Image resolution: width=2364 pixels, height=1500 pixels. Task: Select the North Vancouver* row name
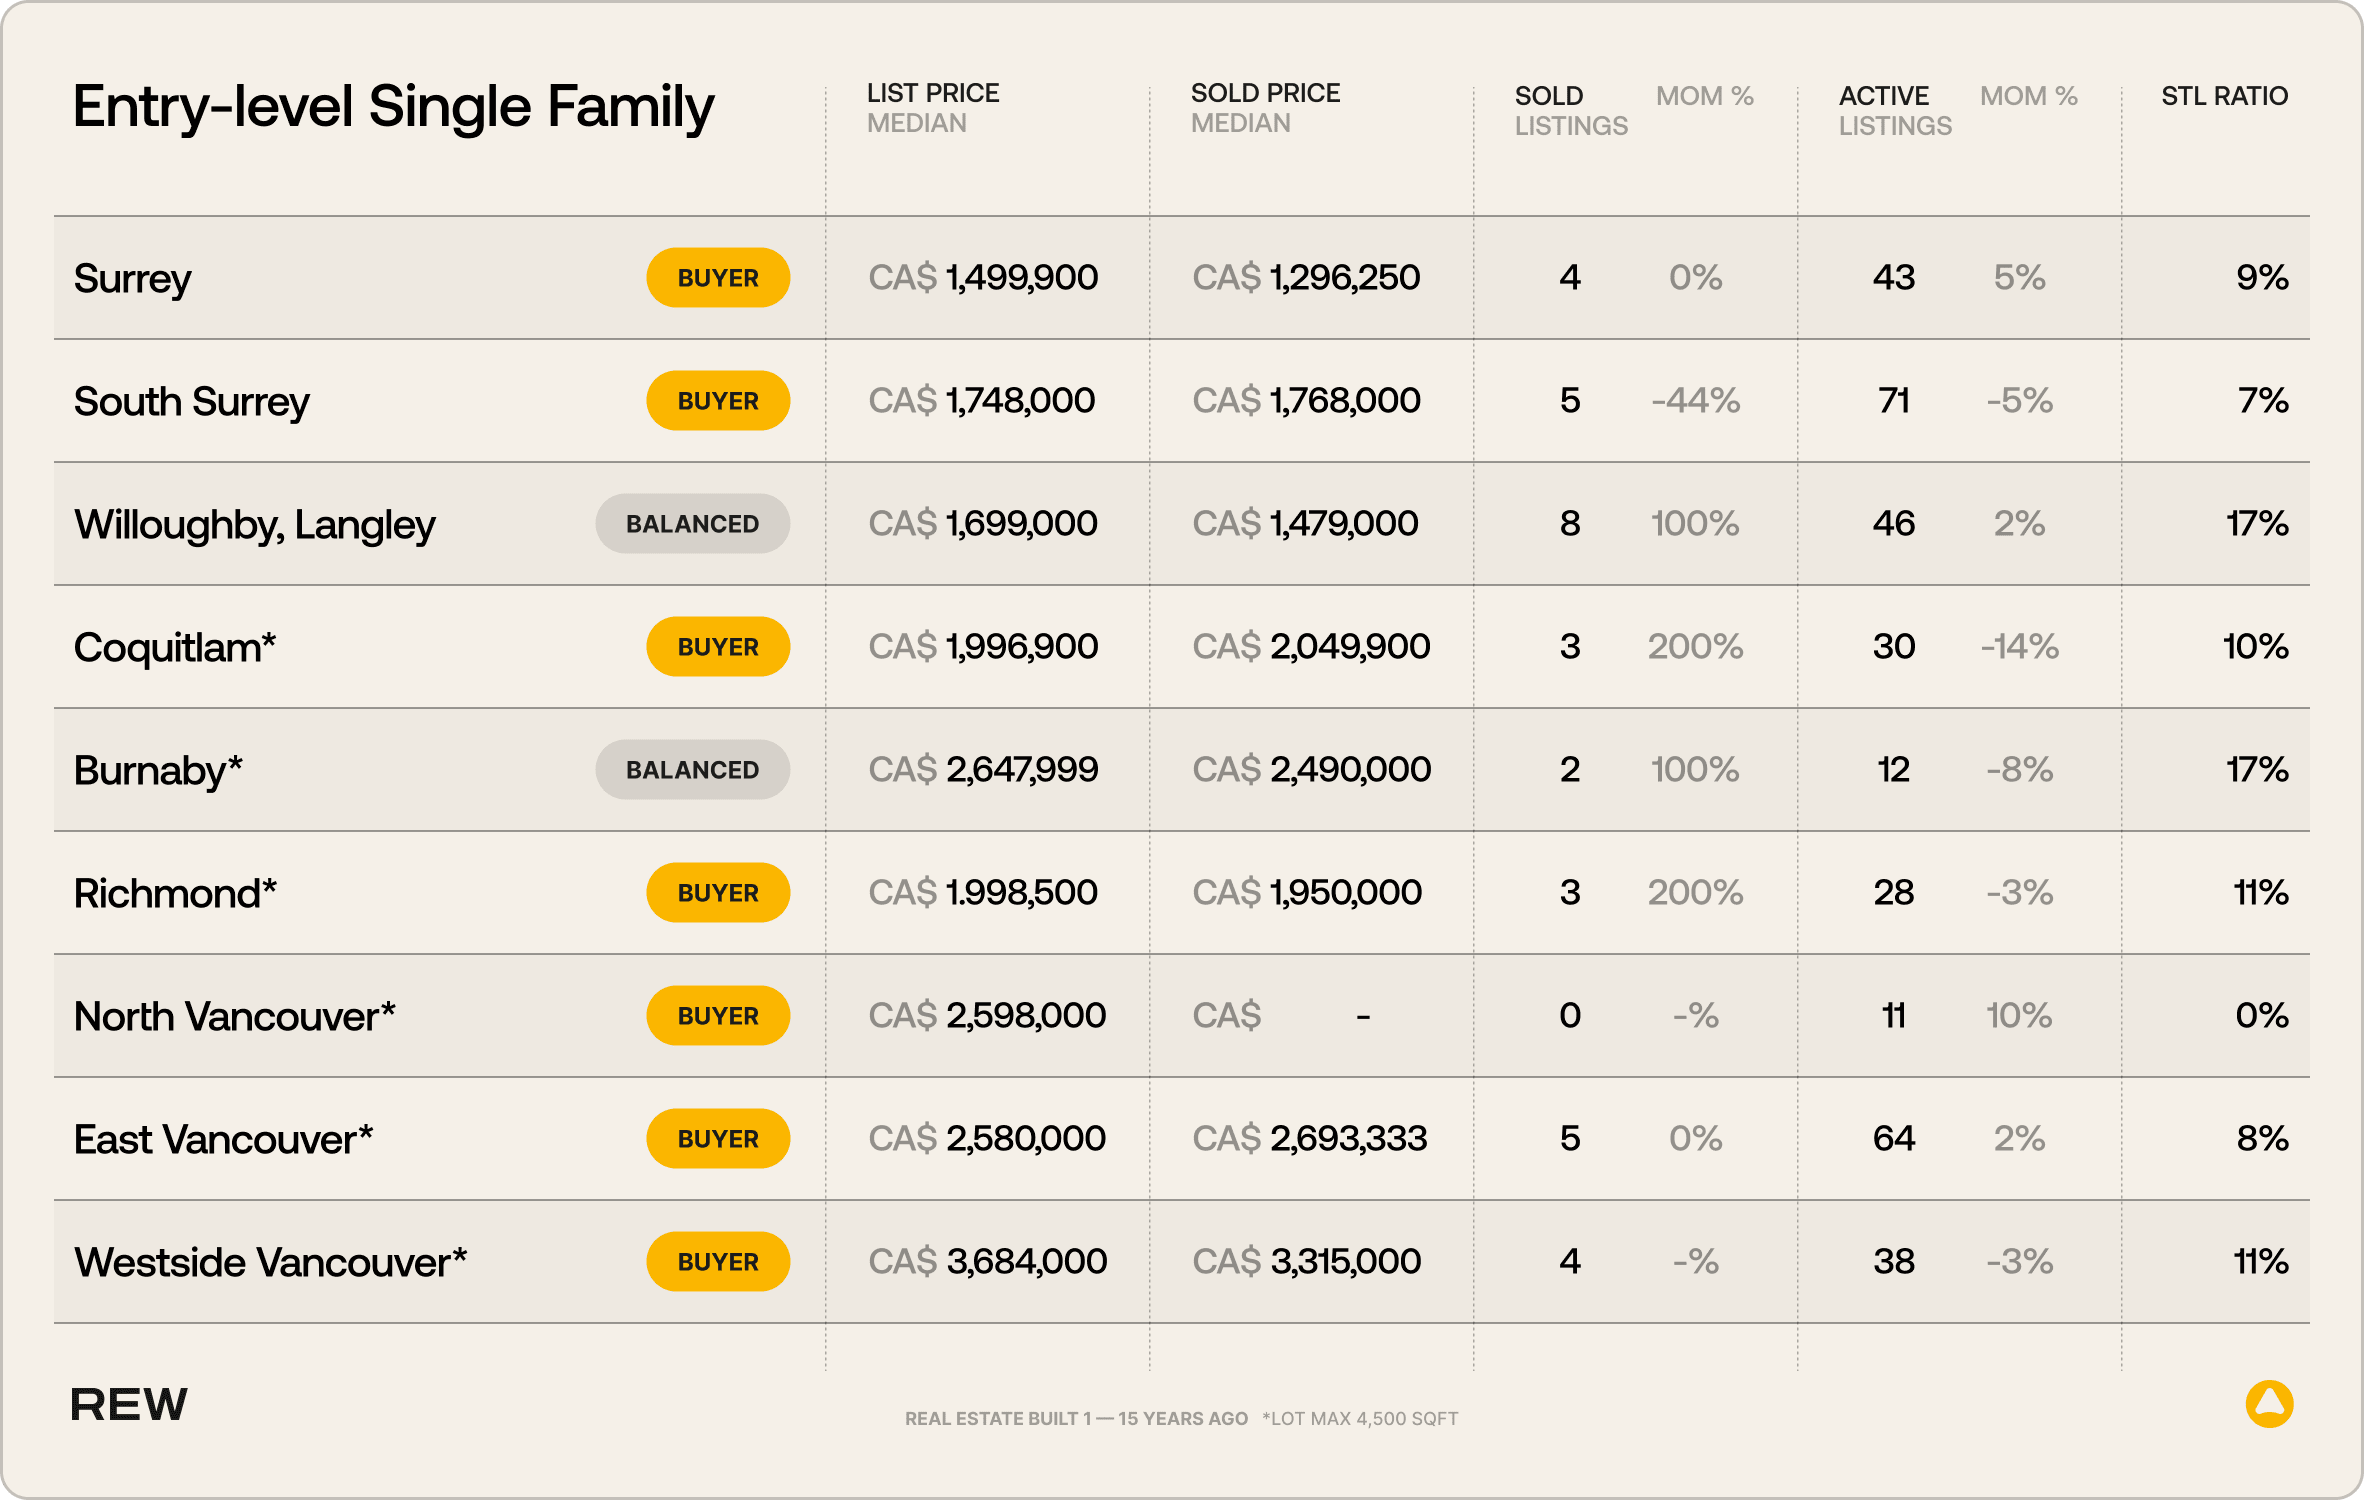pyautogui.click(x=235, y=1016)
